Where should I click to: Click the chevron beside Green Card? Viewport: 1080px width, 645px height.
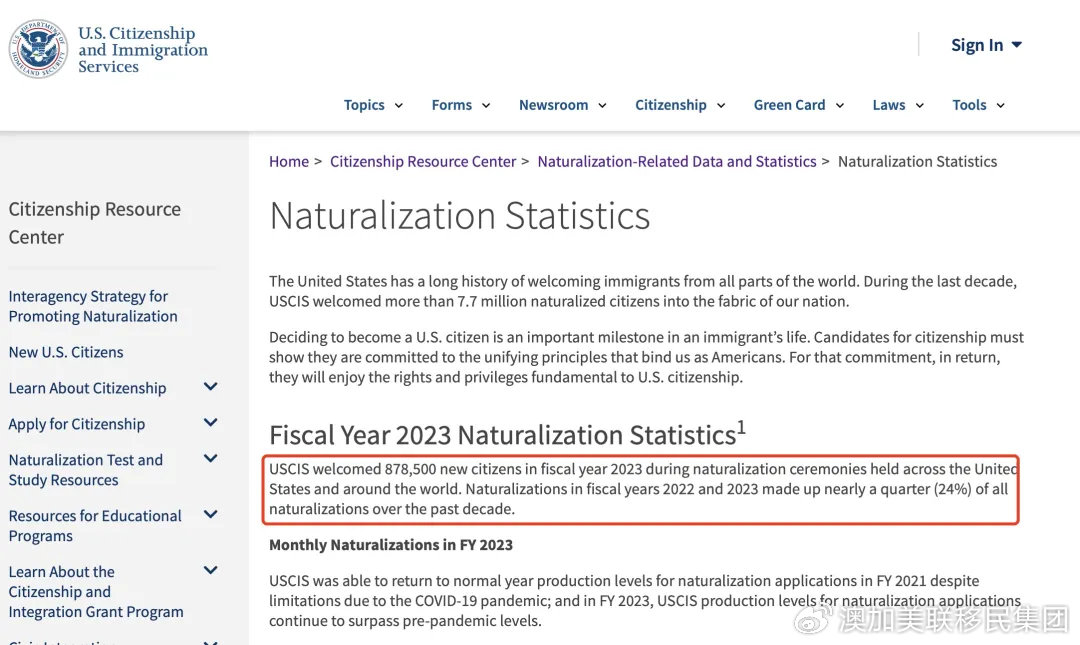pos(840,105)
